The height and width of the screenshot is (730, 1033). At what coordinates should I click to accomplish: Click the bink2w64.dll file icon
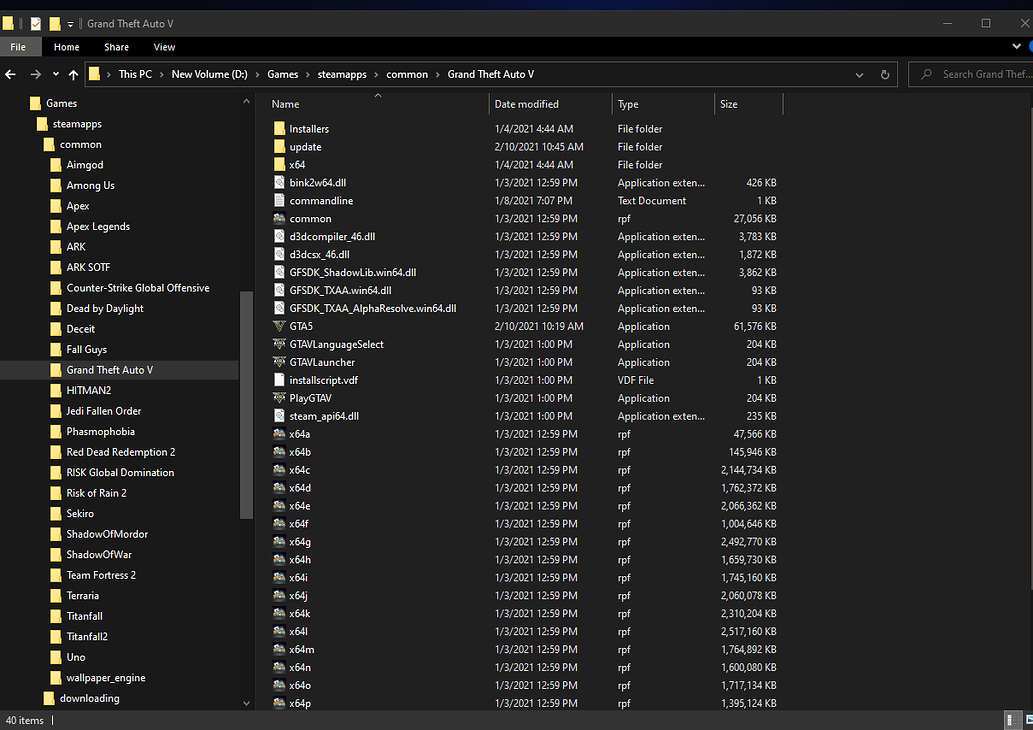tap(279, 182)
